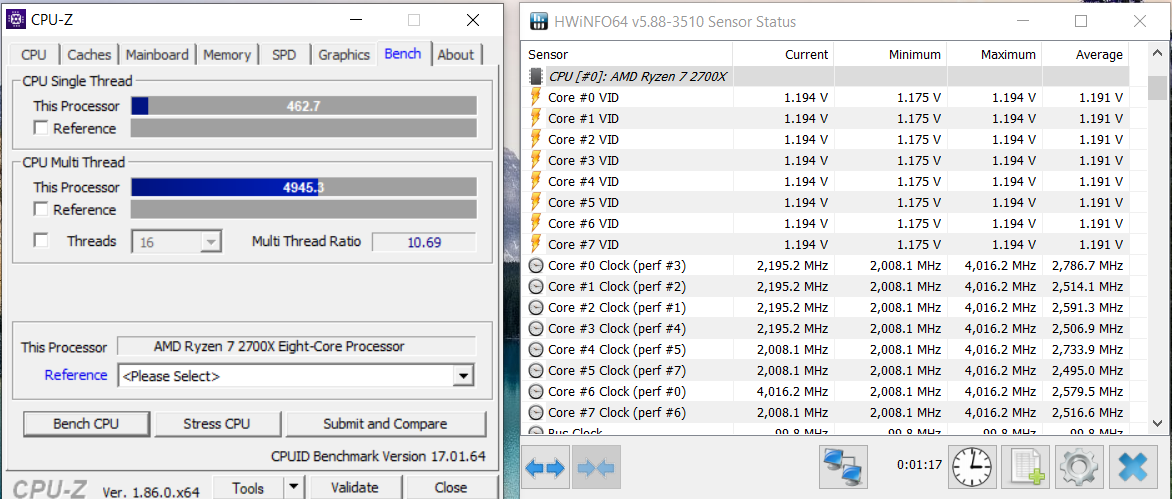Click the blue X close-sensors icon in HWiNFO
Image resolution: width=1172 pixels, height=499 pixels.
coord(1133,468)
